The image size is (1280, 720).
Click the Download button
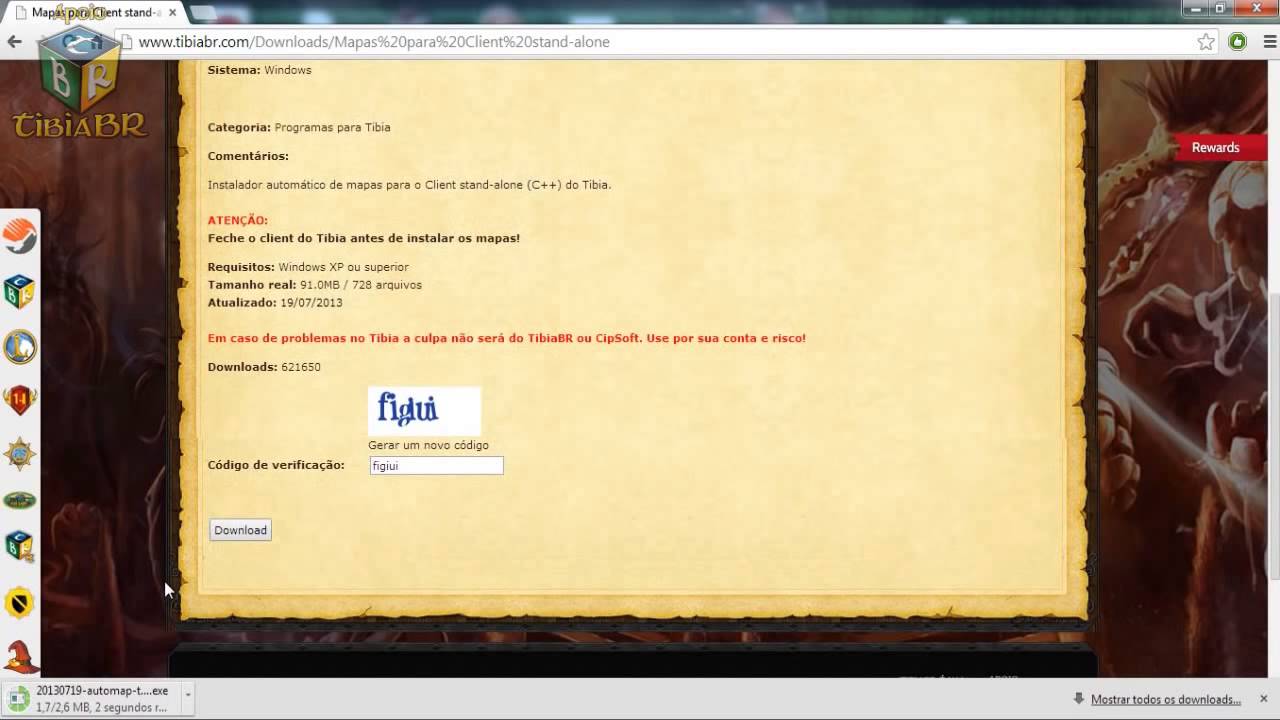pos(240,530)
